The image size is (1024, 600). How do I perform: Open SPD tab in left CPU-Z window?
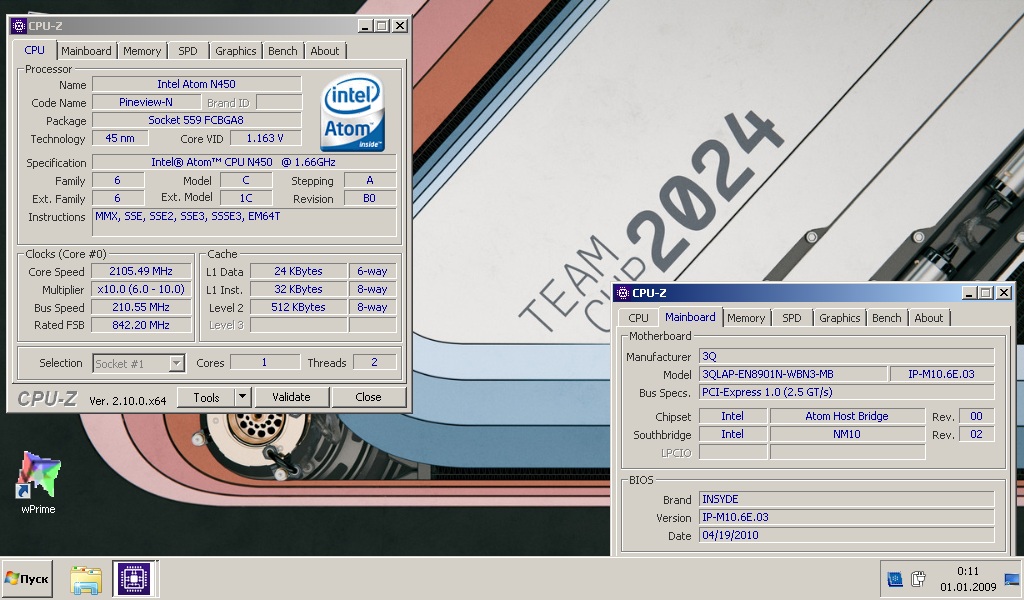[x=188, y=51]
